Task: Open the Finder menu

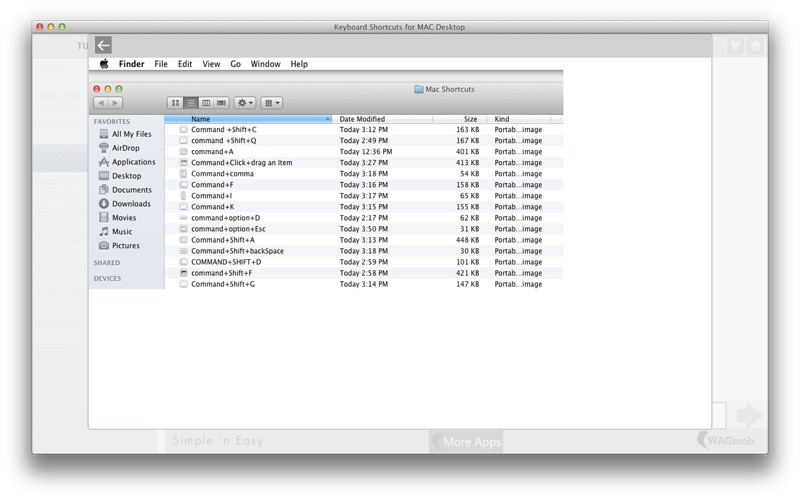Action: [x=131, y=64]
